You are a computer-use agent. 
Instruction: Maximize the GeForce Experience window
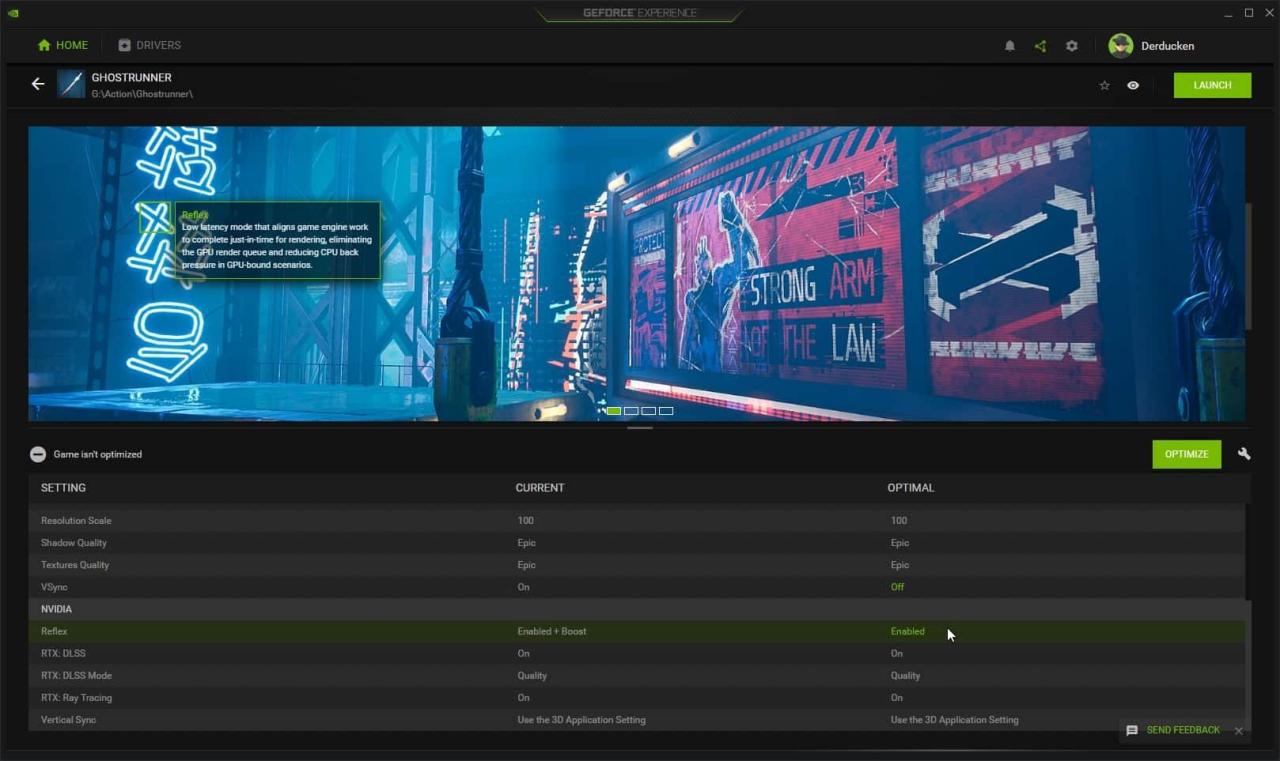[x=1248, y=13]
